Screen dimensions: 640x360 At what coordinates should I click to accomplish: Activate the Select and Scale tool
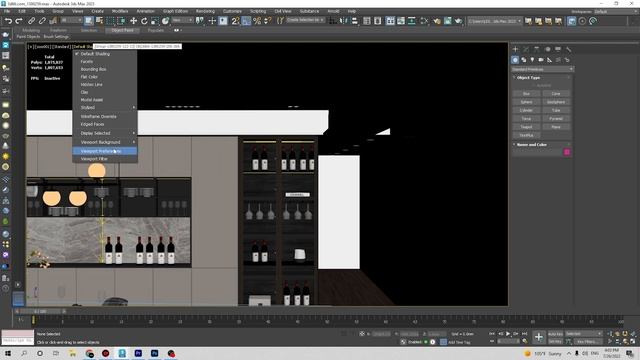pyautogui.click(x=155, y=21)
